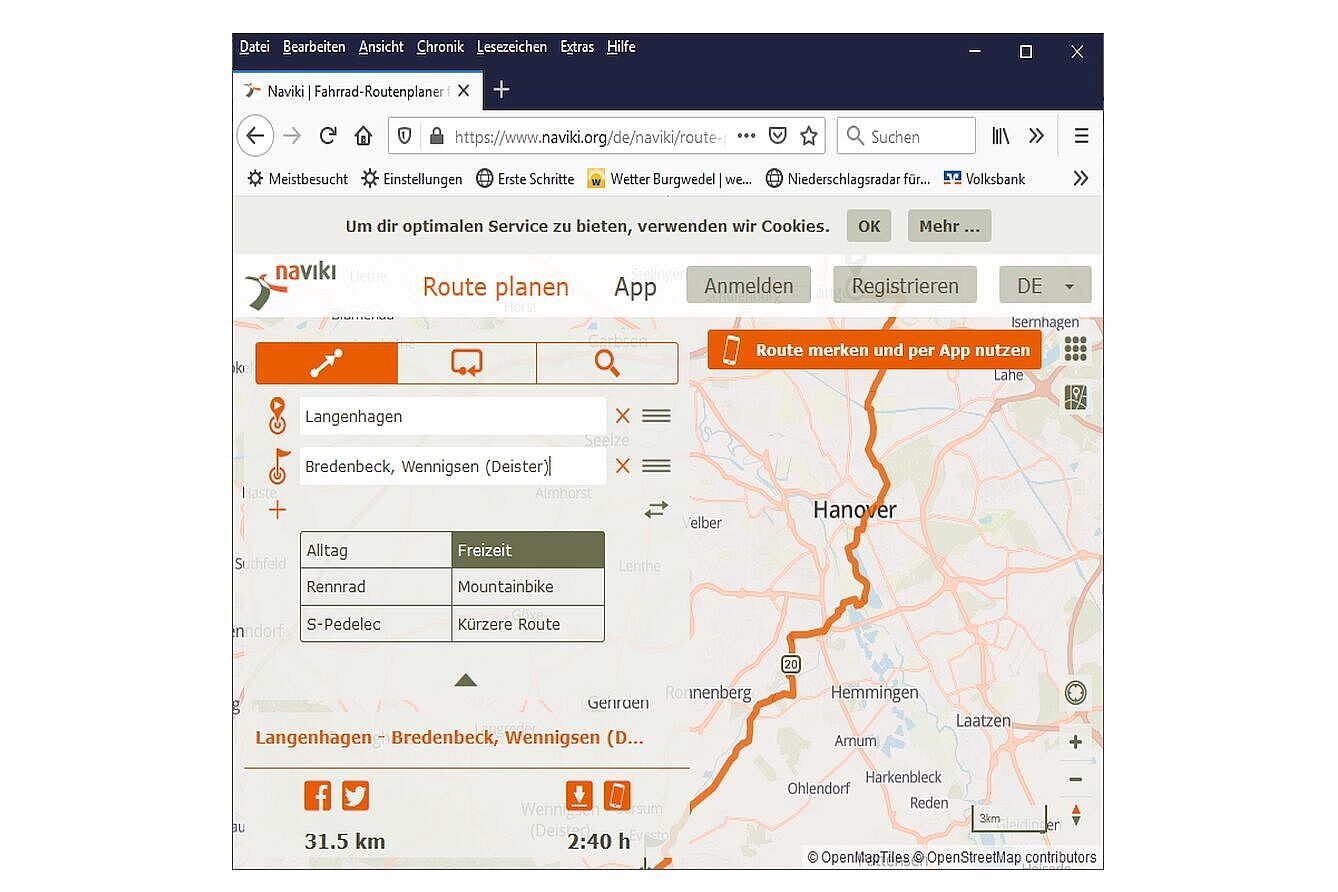Open a new browser tab
This screenshot has width=1338, height=892.
pyautogui.click(x=502, y=90)
